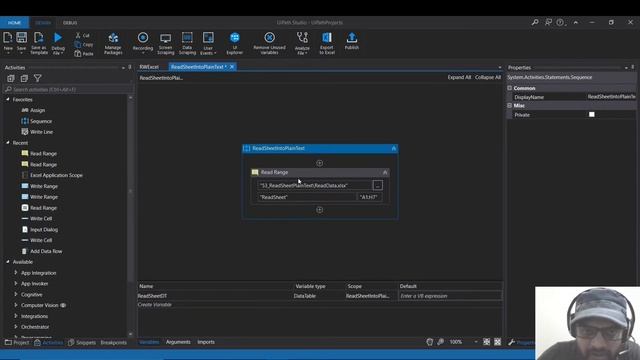Screen dimensions: 640x360
Task: Expand the Integrations category
Action: pyautogui.click(x=16, y=316)
